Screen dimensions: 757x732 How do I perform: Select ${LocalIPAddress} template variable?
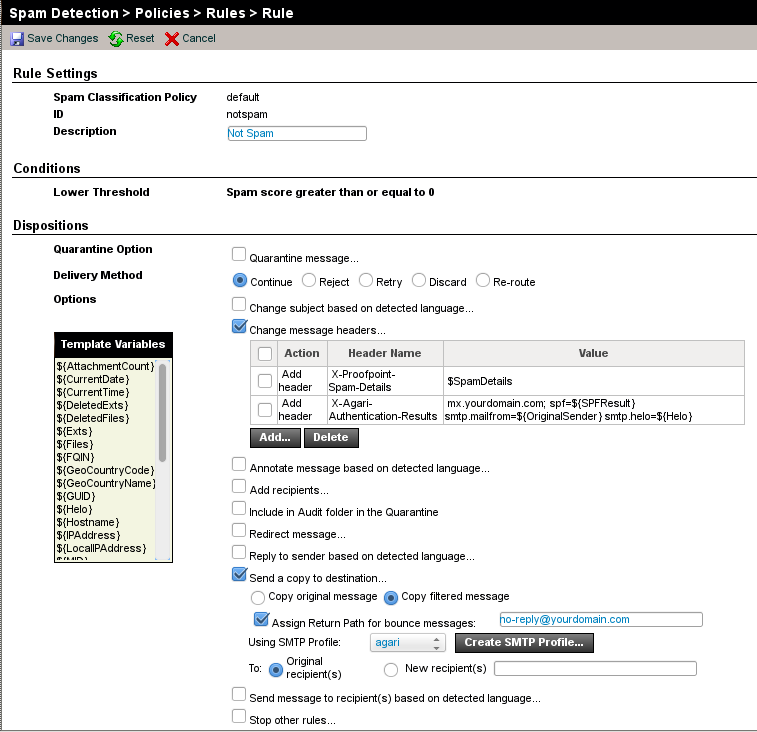(x=101, y=549)
